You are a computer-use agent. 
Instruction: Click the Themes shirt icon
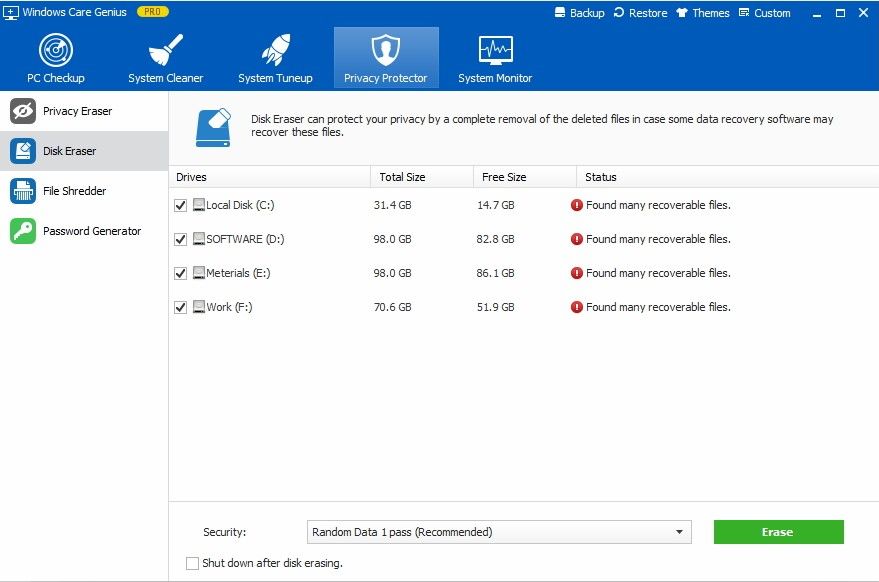682,12
